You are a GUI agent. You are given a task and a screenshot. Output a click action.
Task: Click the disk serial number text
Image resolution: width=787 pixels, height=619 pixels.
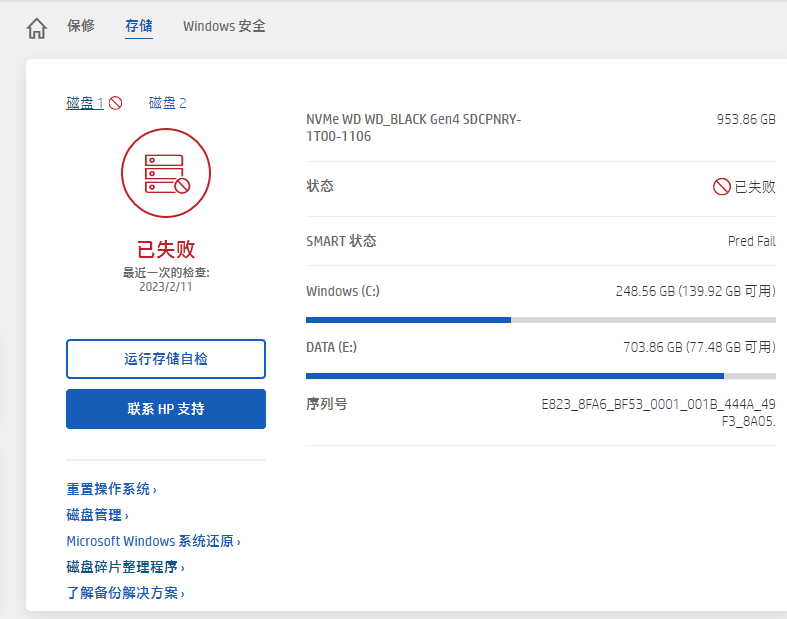[658, 412]
